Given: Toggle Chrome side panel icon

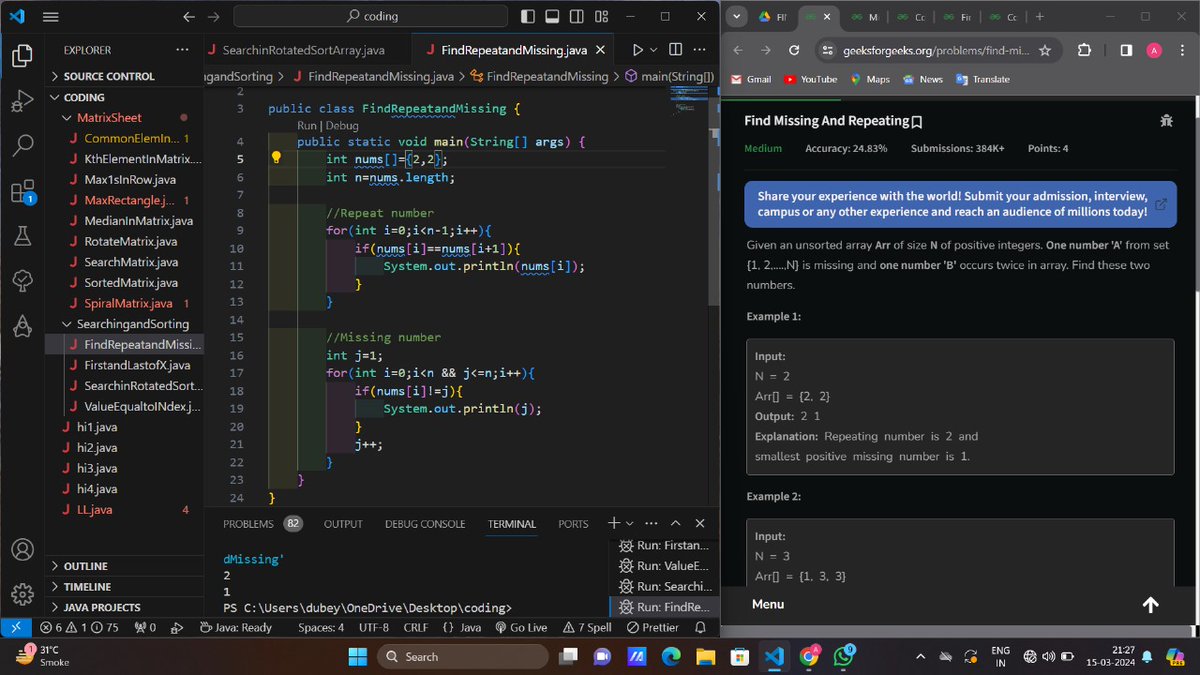Looking at the screenshot, I should (x=1126, y=50).
